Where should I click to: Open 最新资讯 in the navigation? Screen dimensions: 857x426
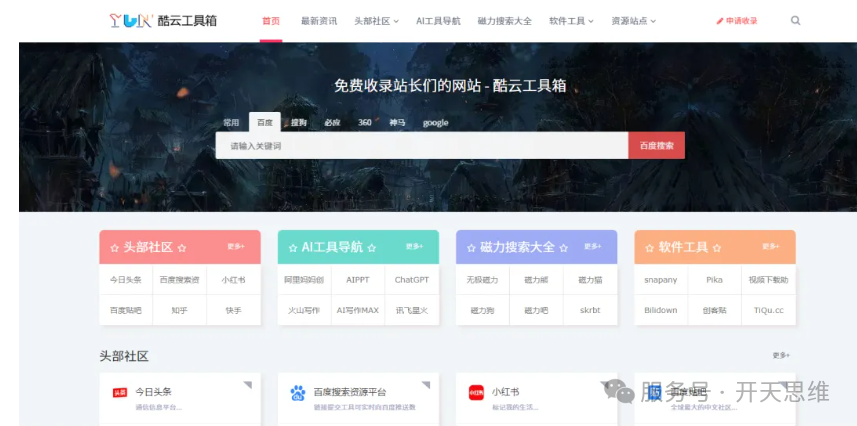319,21
